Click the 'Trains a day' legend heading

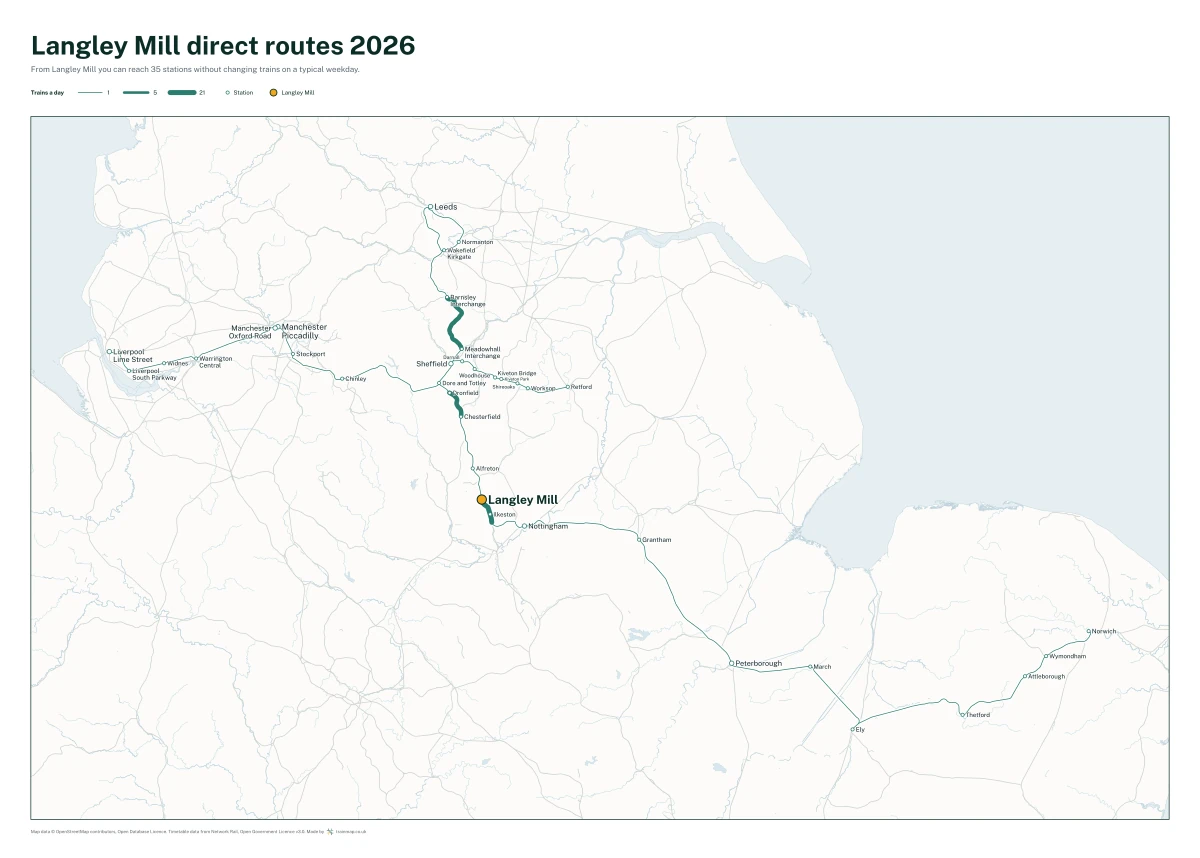(47, 92)
